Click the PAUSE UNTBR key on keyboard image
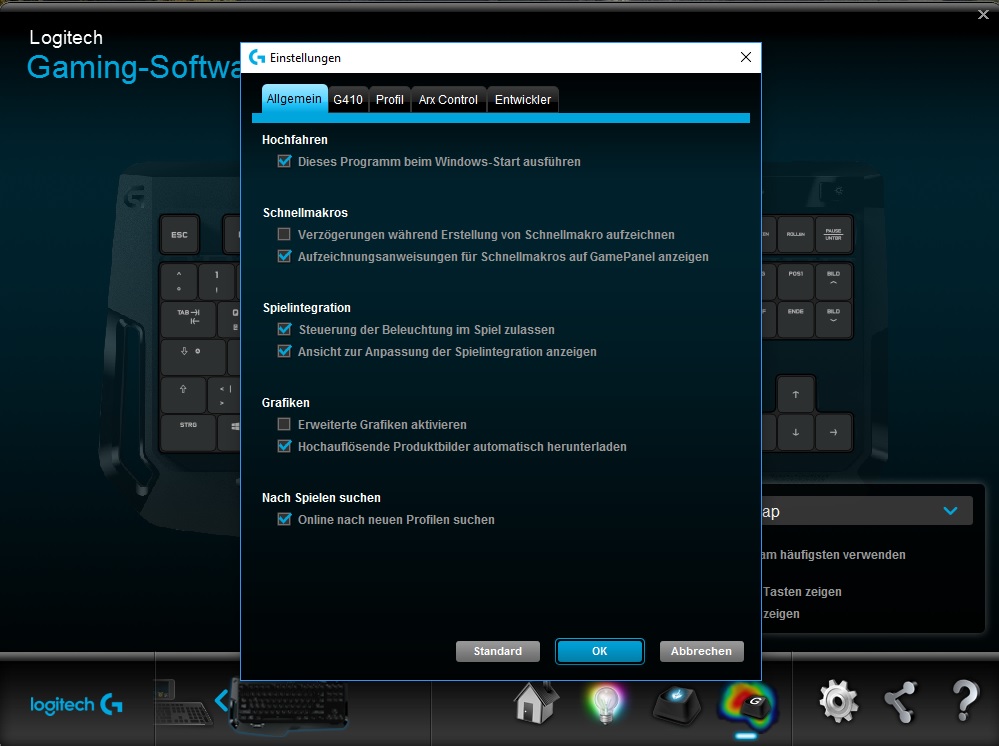Image resolution: width=999 pixels, height=746 pixels. 833,234
